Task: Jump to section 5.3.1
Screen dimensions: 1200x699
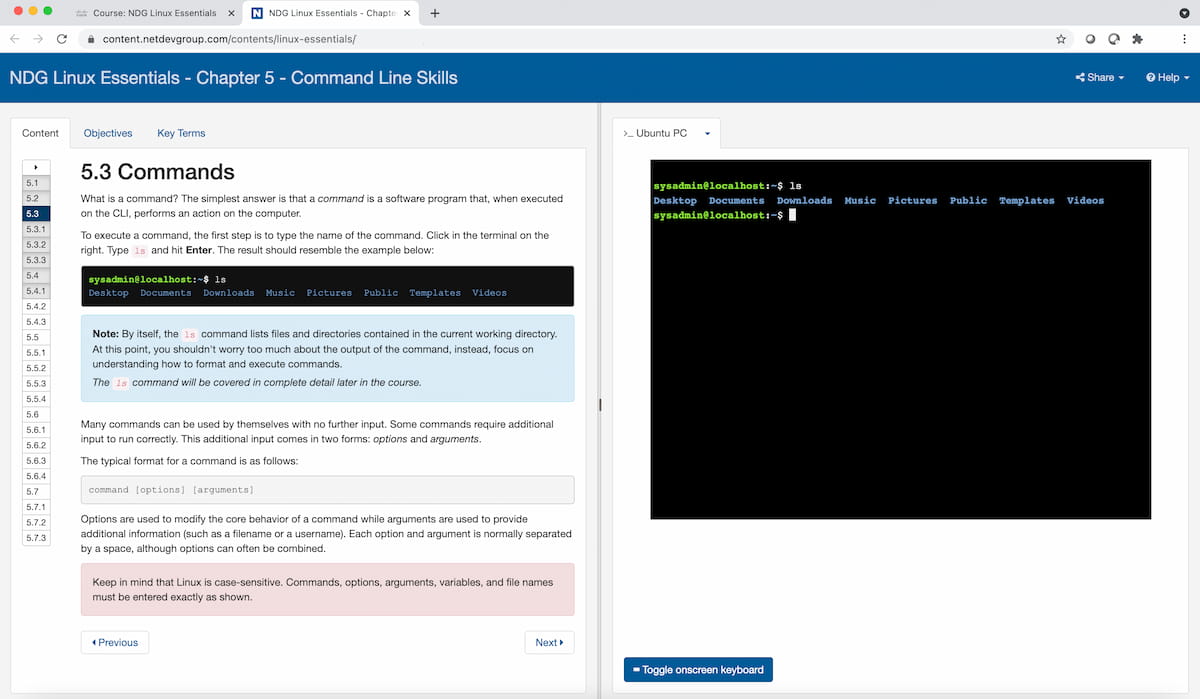Action: [35, 229]
